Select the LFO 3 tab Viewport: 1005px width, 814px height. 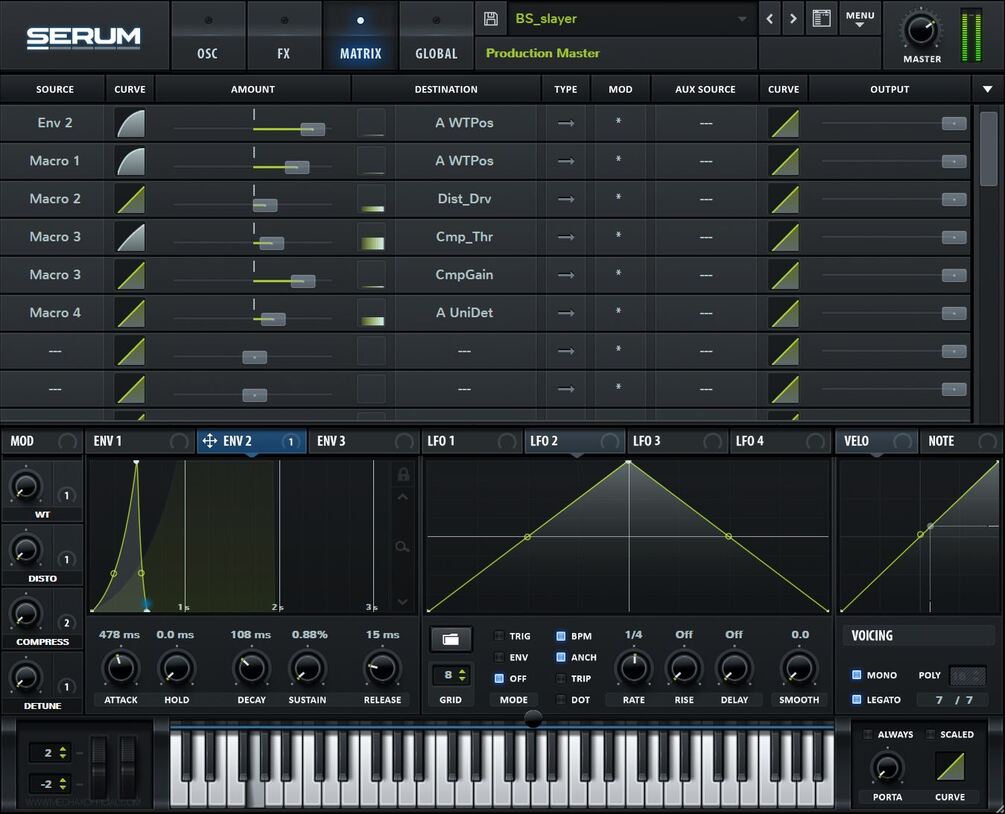[677, 441]
